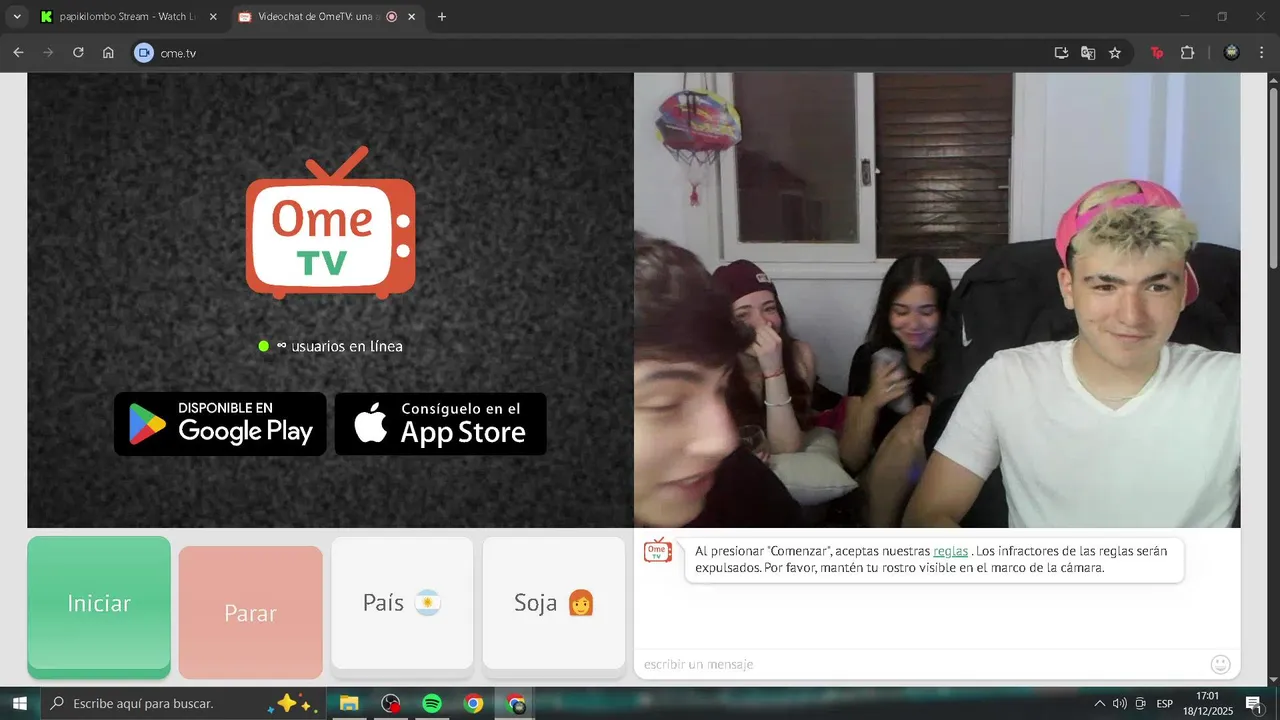Image resolution: width=1280 pixels, height=720 pixels.
Task: Expand the tab search dropdown arrow
Action: tap(16, 17)
